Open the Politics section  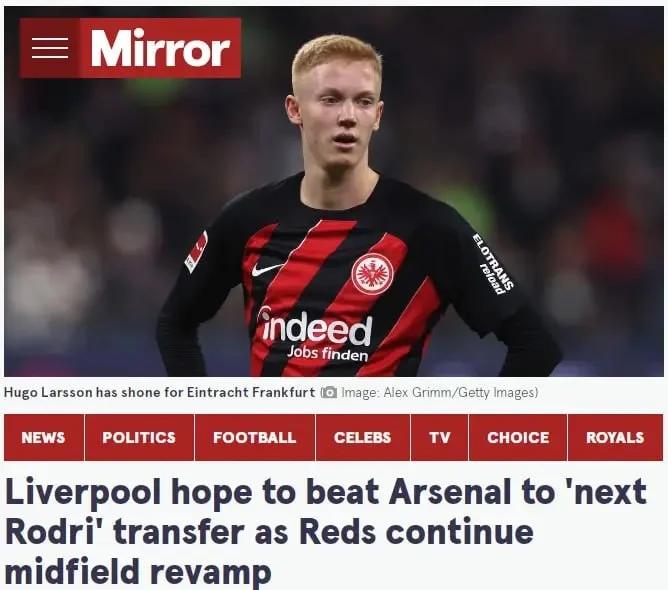139,437
